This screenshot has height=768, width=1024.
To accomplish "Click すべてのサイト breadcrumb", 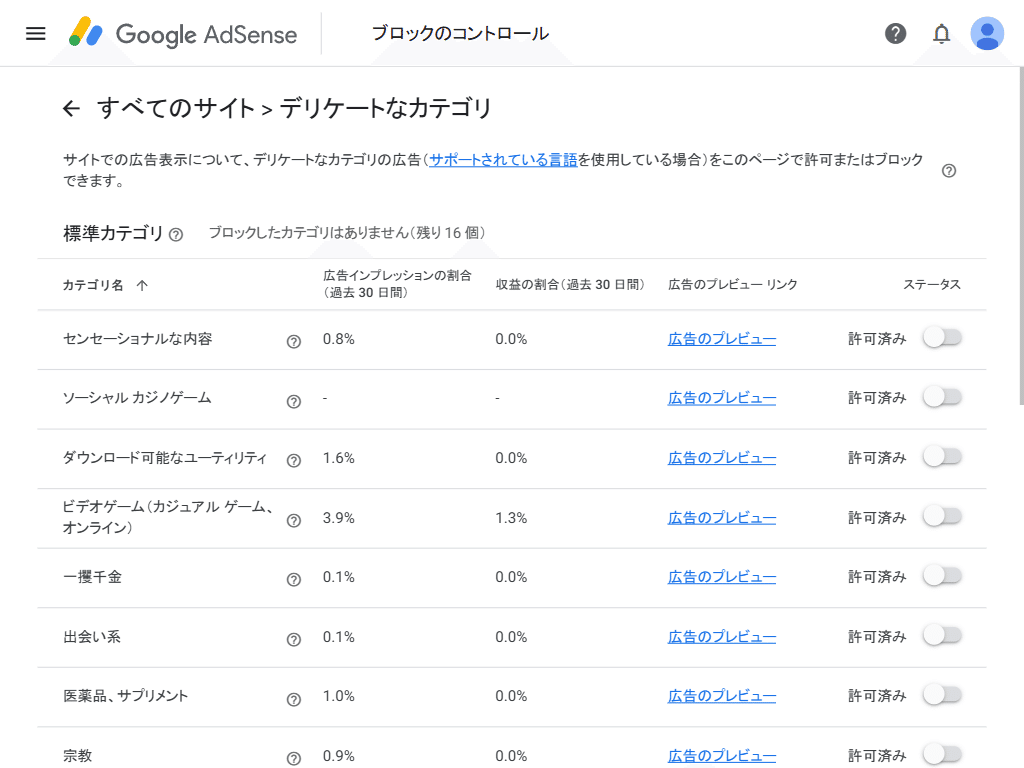I will (176, 108).
